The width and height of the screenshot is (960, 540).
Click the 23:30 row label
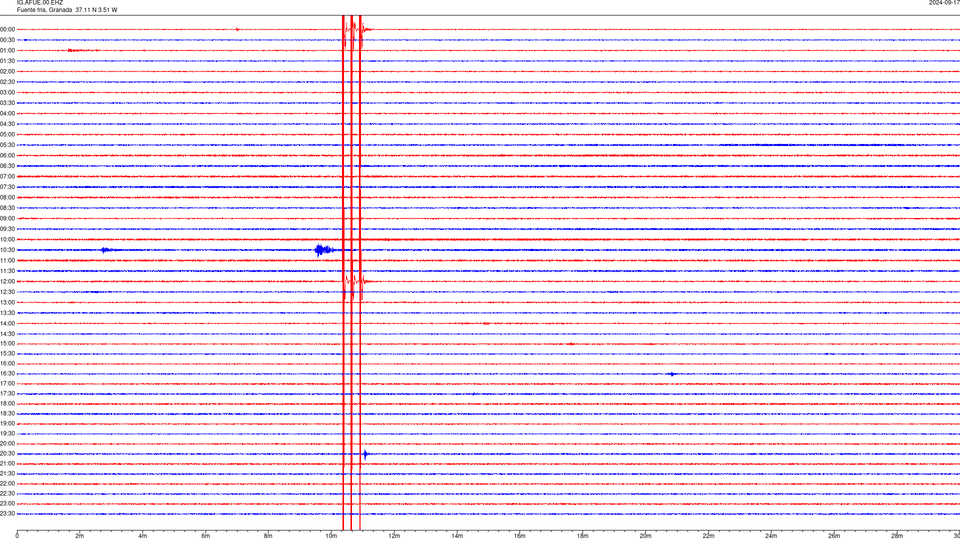8,514
